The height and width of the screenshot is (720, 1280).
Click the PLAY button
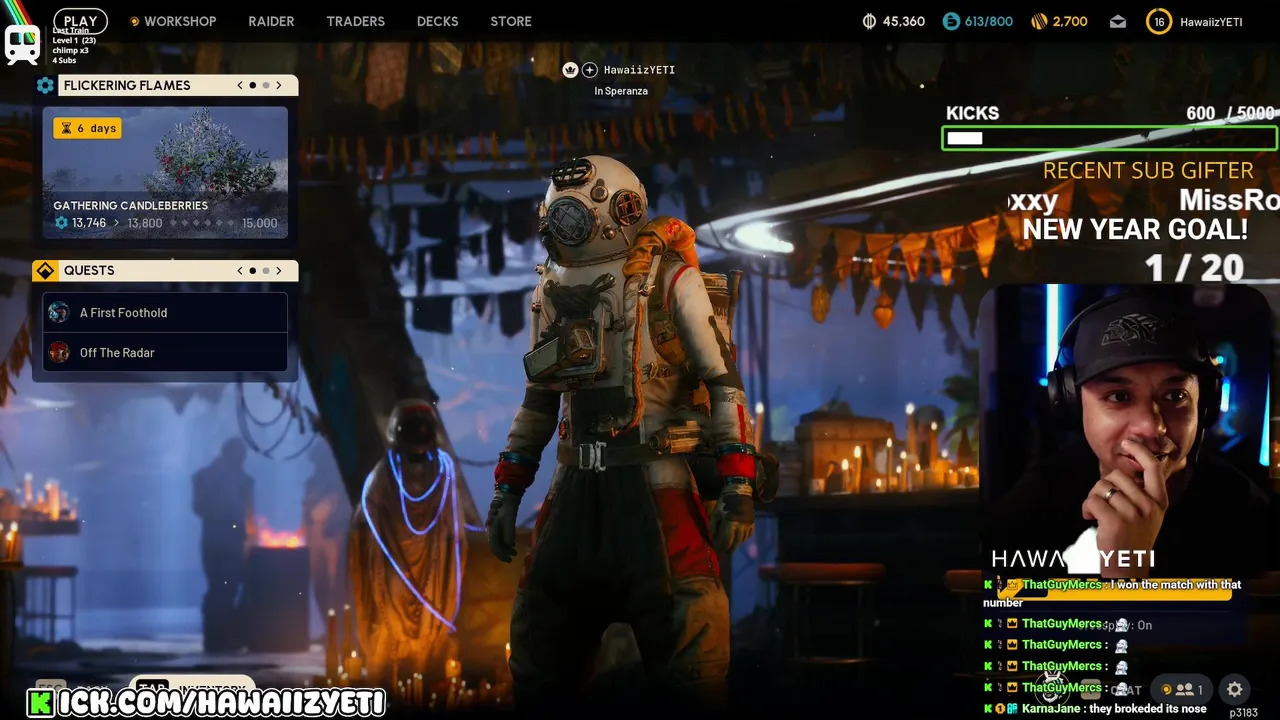pos(80,21)
